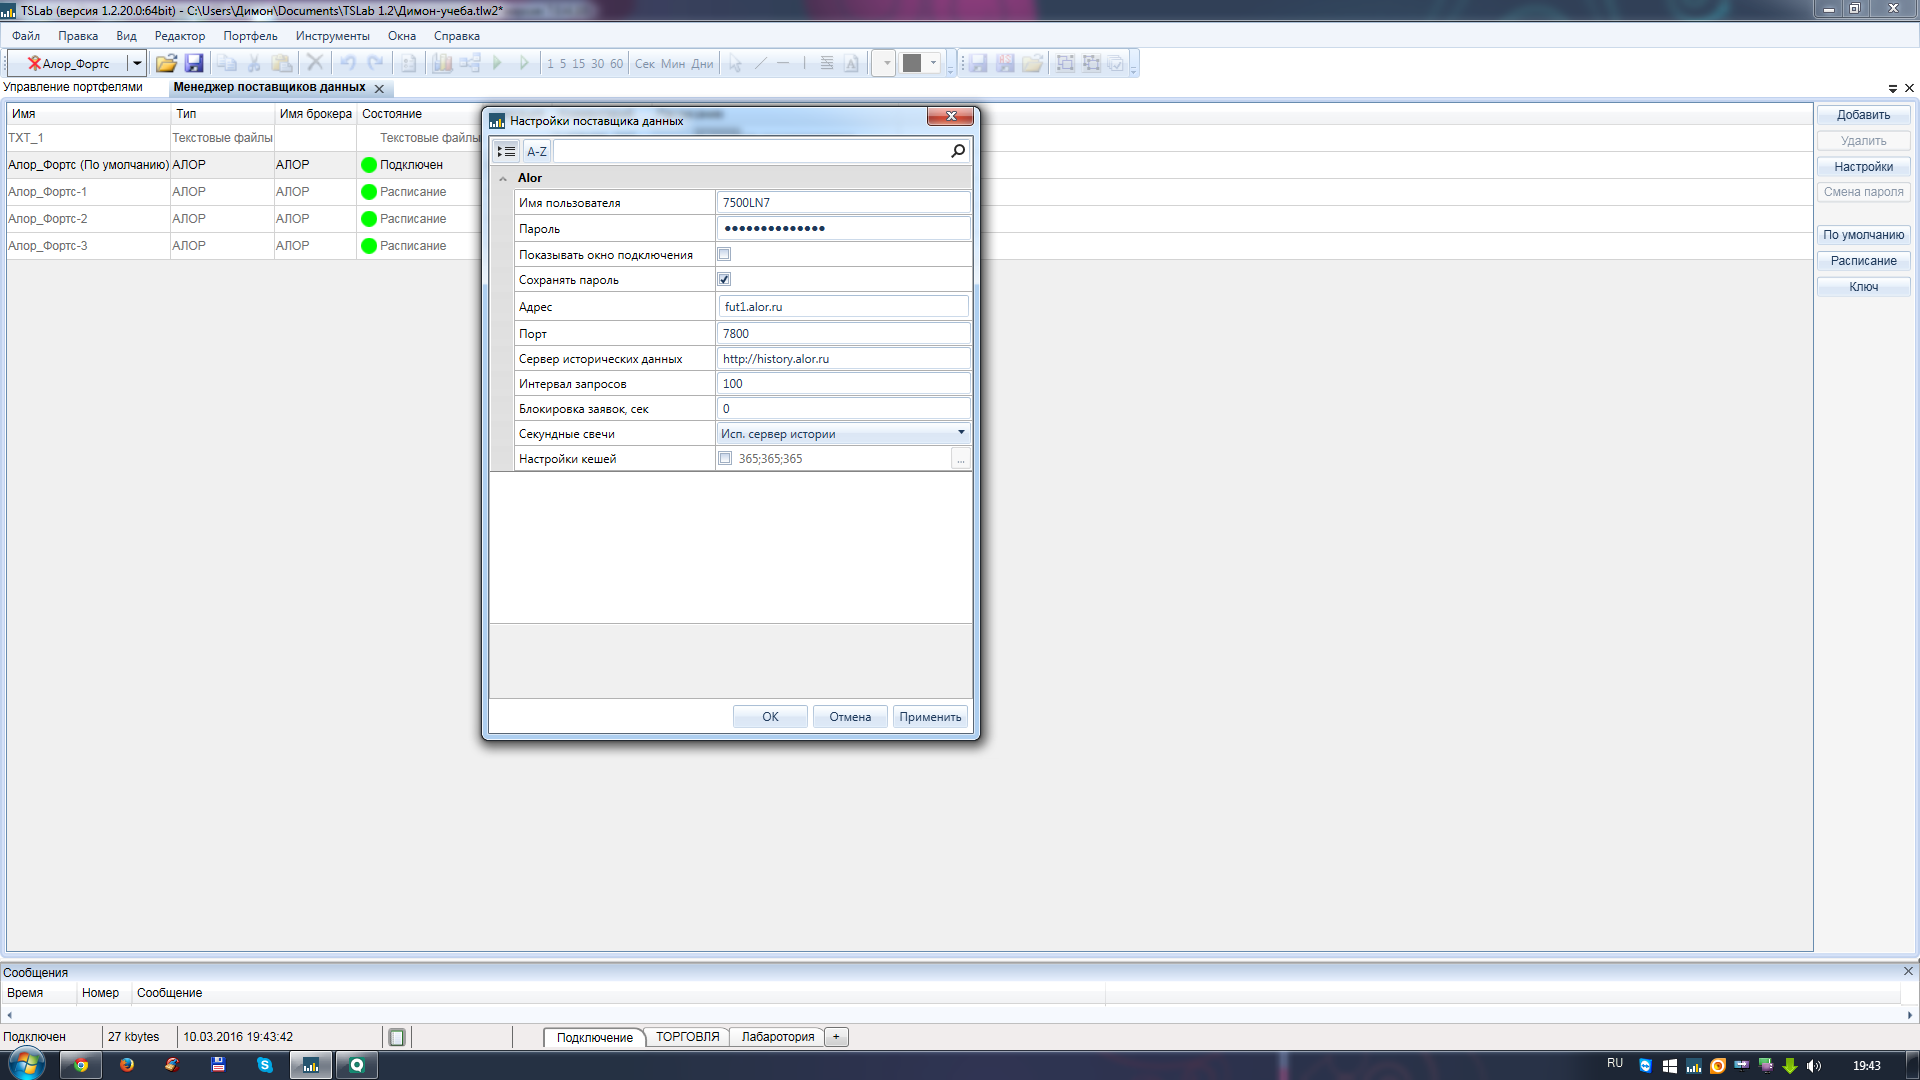Click the save floppy disk icon

pyautogui.click(x=194, y=63)
